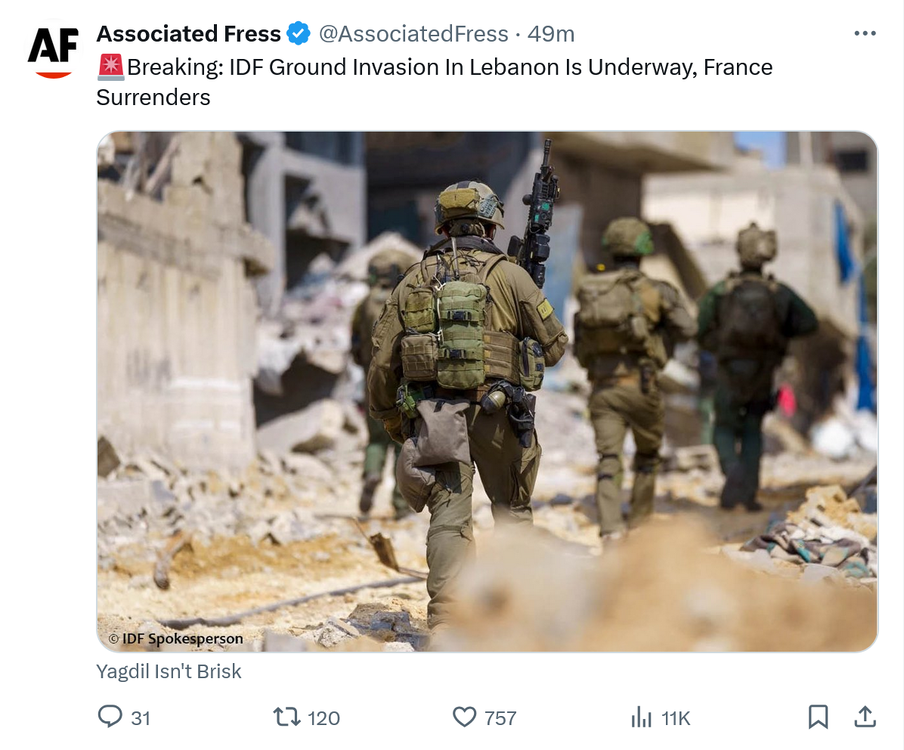Share the tweet via the upload arrow icon
The height and width of the screenshot is (750, 904).
point(865,717)
